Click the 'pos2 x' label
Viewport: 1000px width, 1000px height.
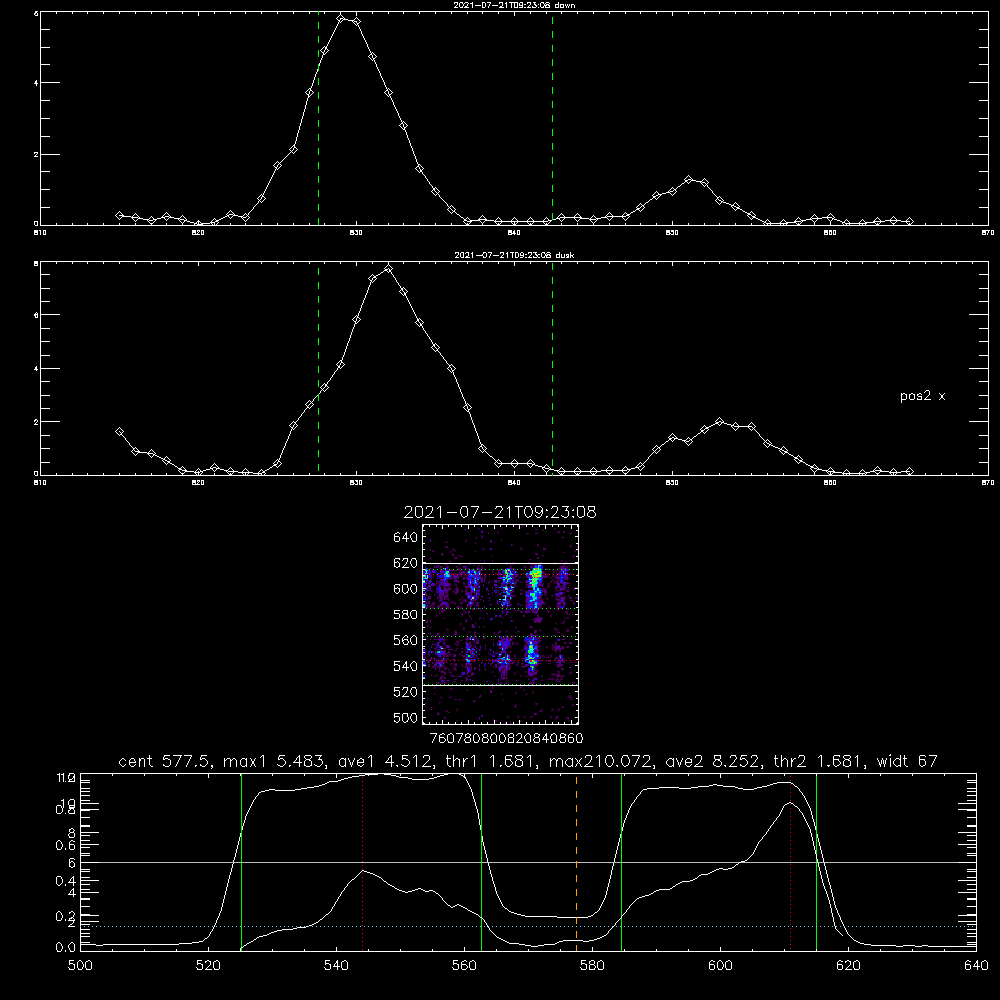pyautogui.click(x=922, y=396)
